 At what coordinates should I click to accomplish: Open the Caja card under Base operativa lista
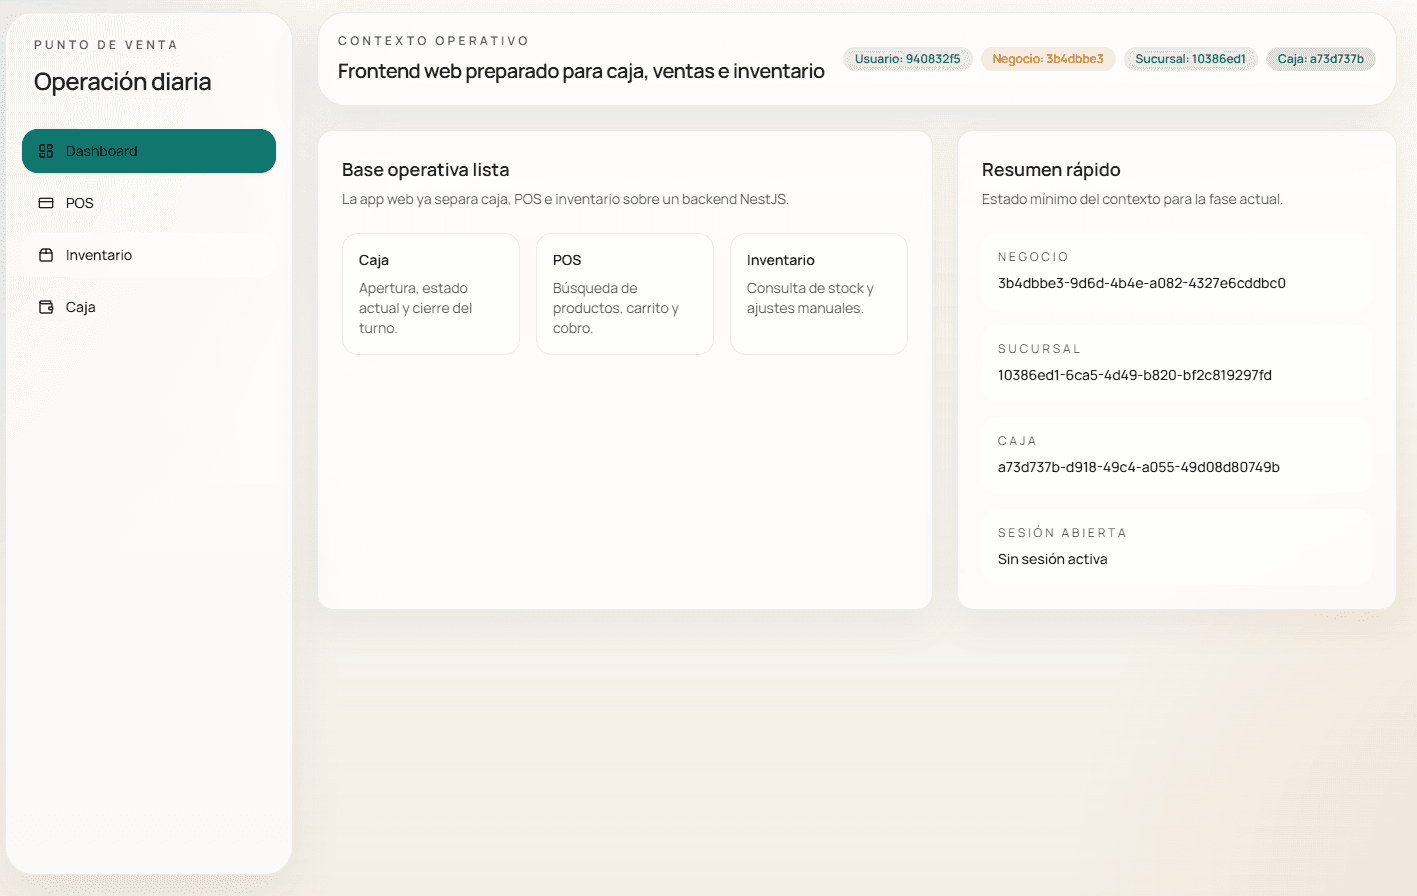click(x=430, y=293)
